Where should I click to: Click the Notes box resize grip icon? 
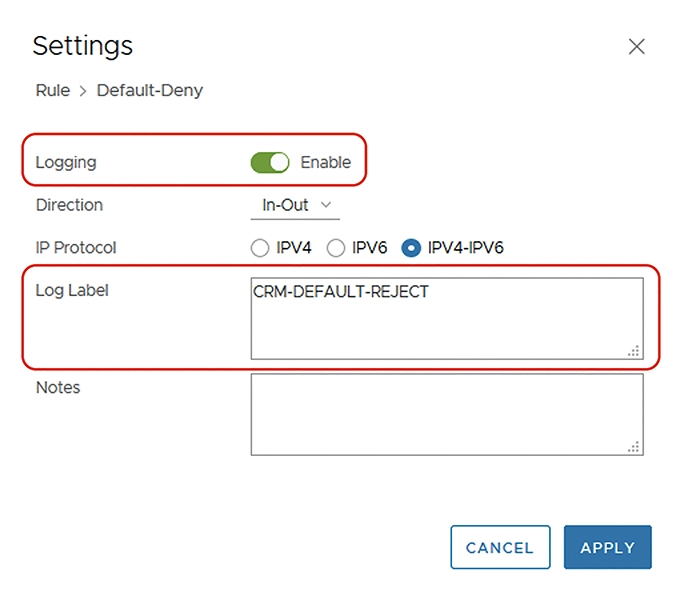634,447
